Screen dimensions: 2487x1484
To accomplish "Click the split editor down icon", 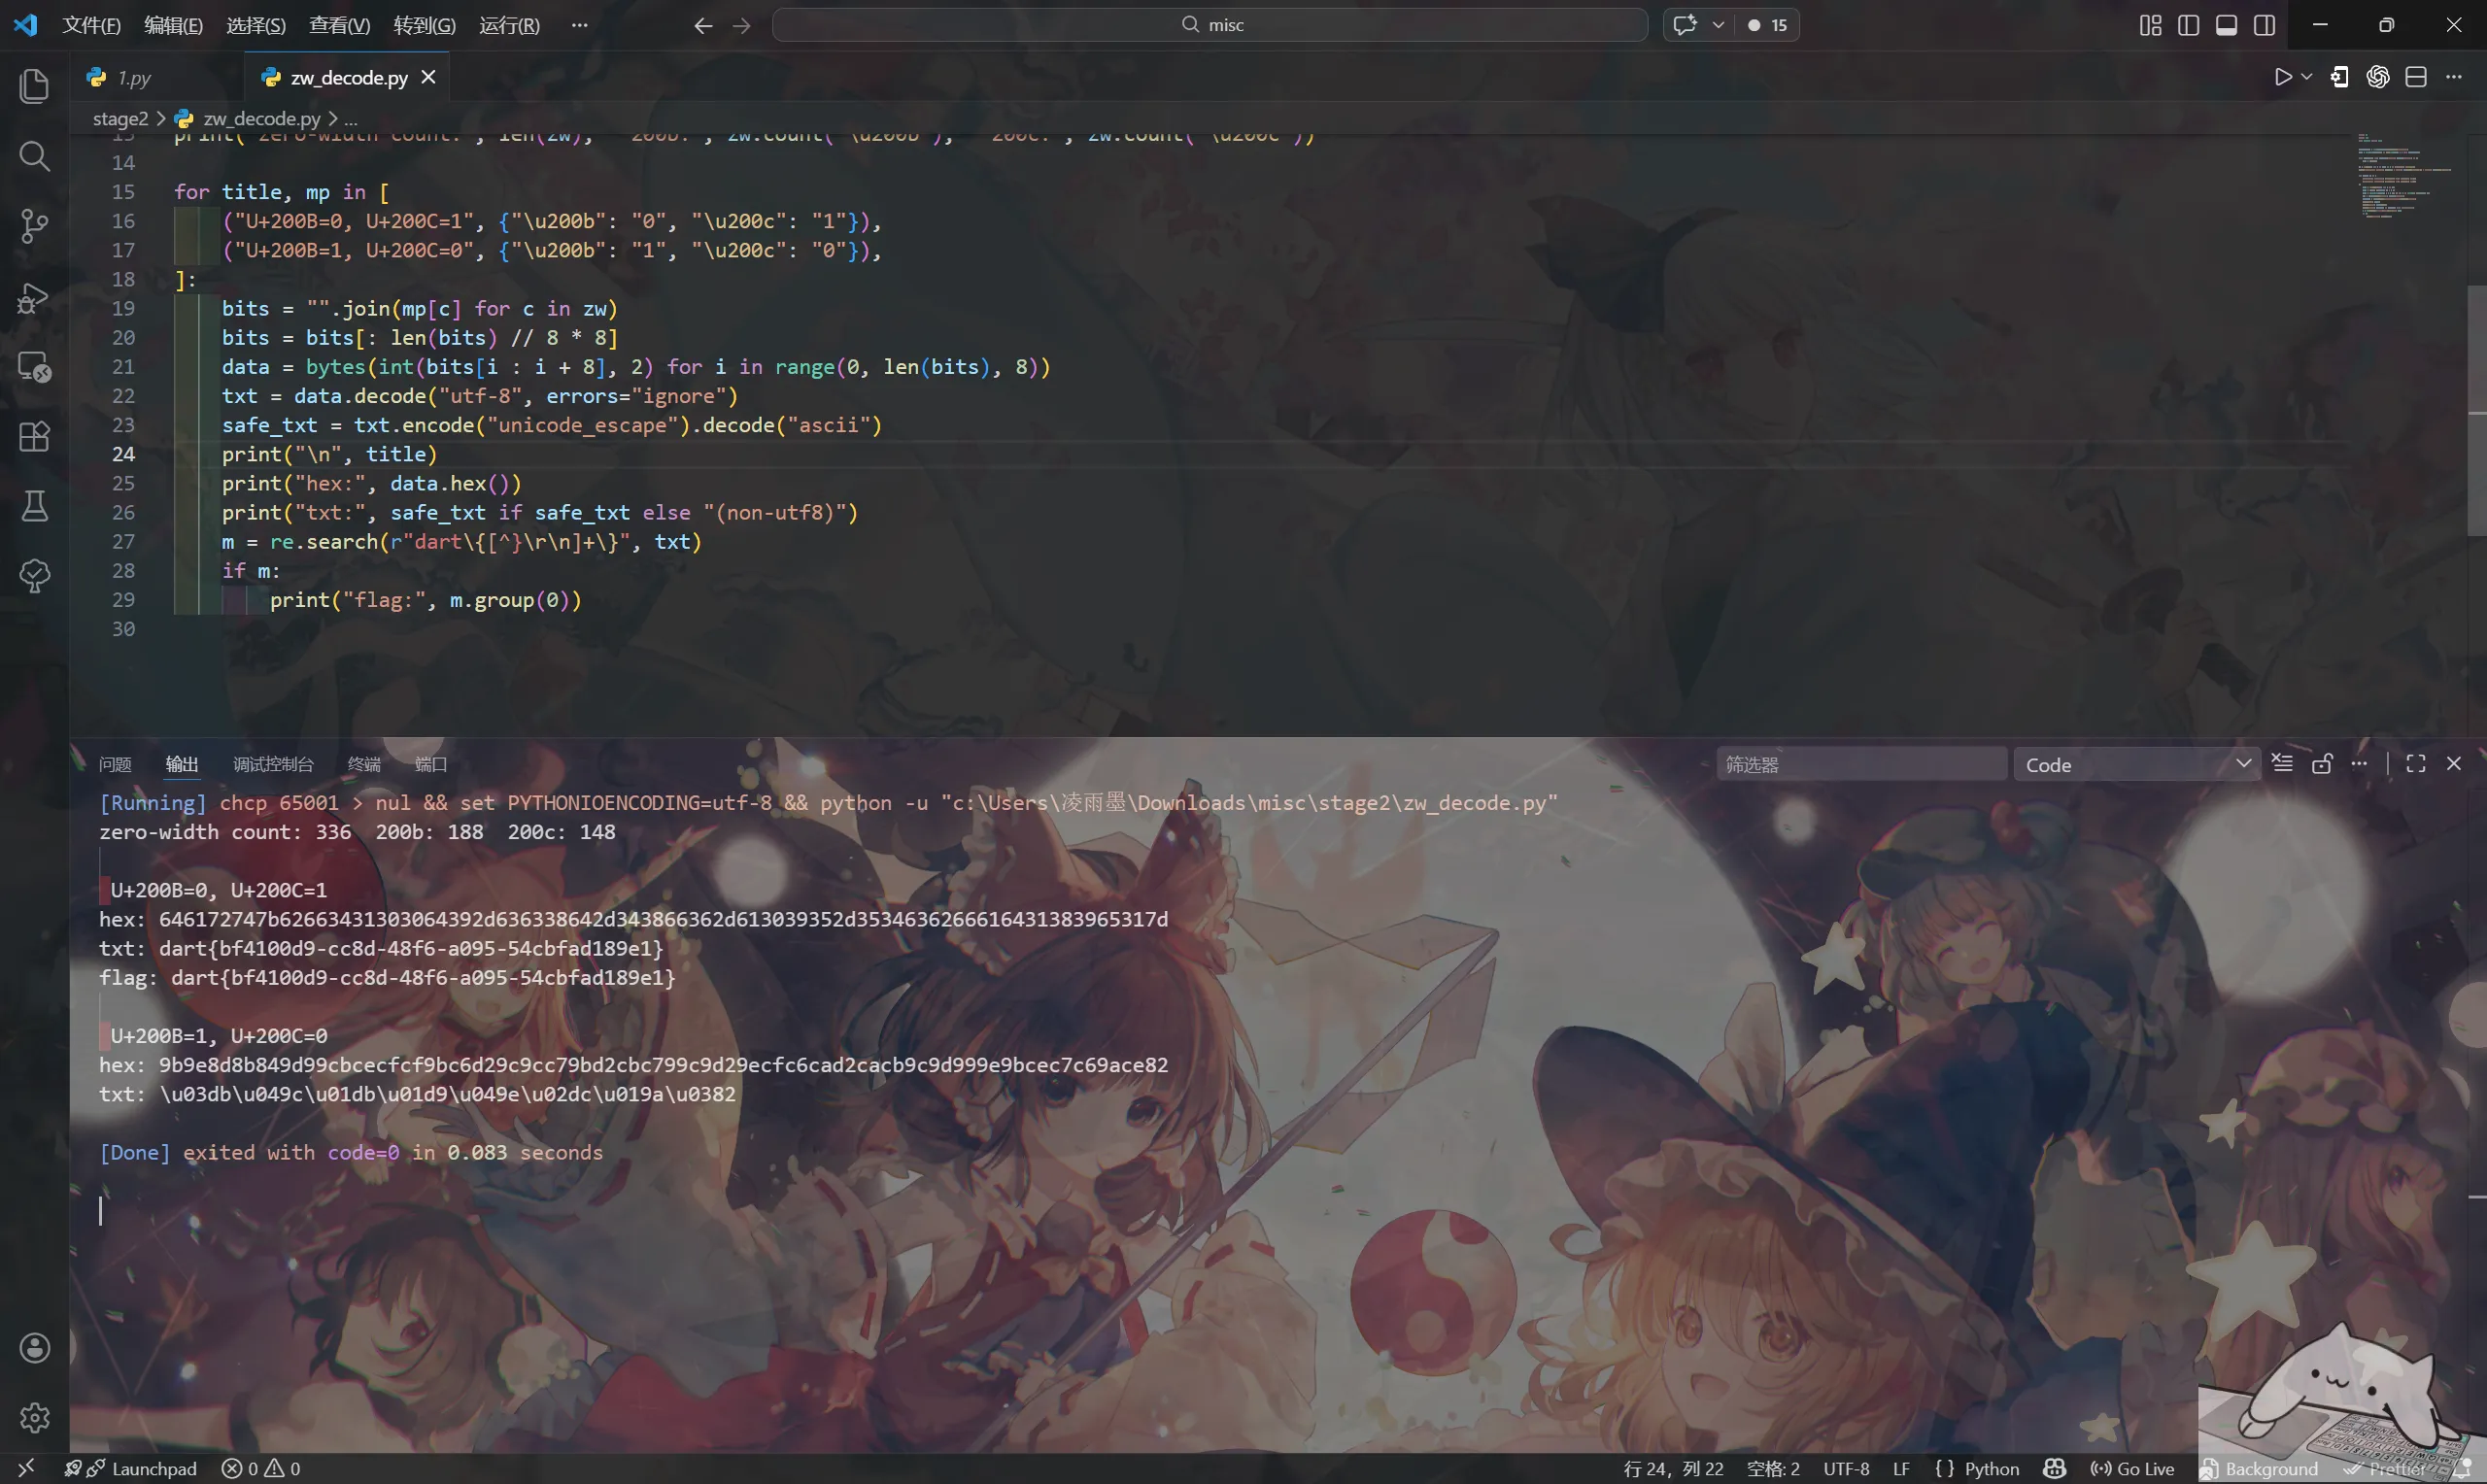I will point(2416,77).
